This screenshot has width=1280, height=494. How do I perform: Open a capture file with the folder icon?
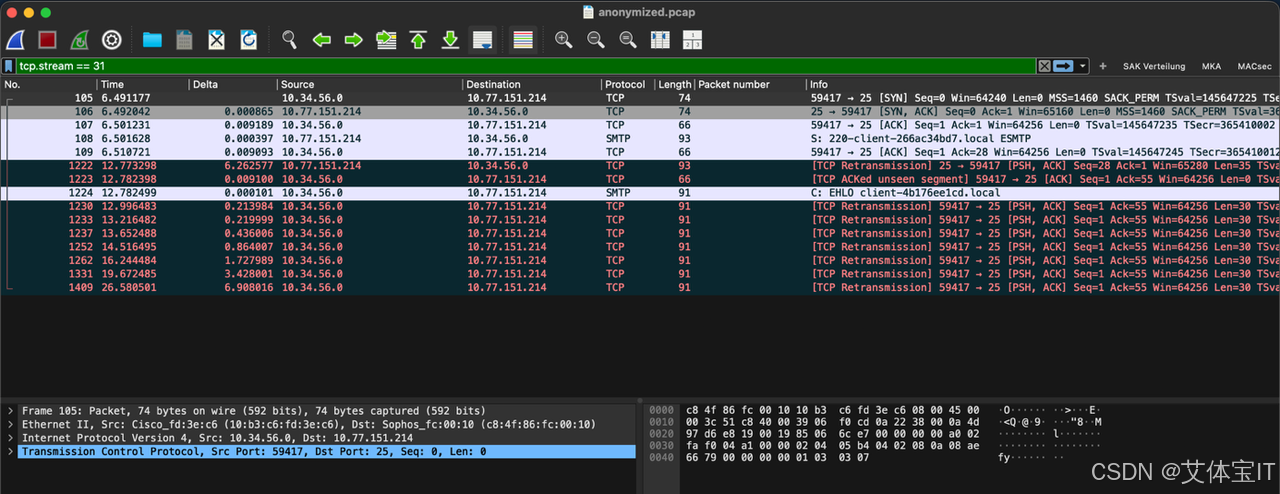pos(152,40)
